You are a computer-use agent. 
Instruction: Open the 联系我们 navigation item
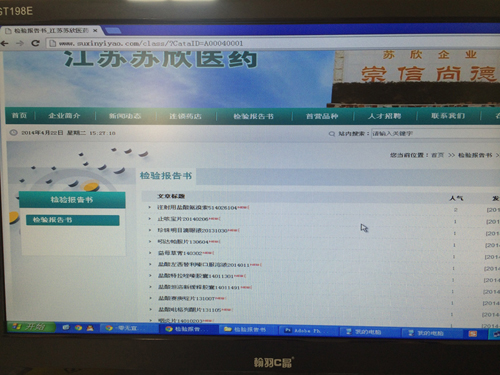point(448,116)
